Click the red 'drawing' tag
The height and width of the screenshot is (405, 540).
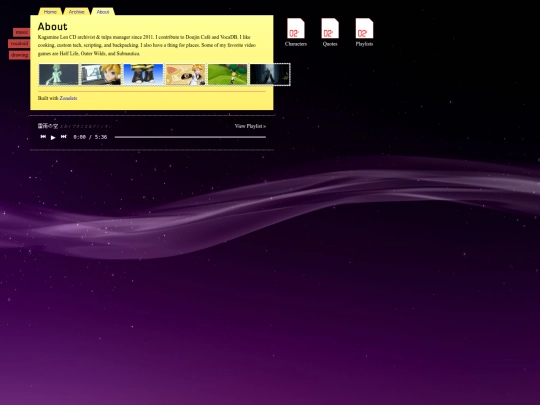pyautogui.click(x=20, y=55)
